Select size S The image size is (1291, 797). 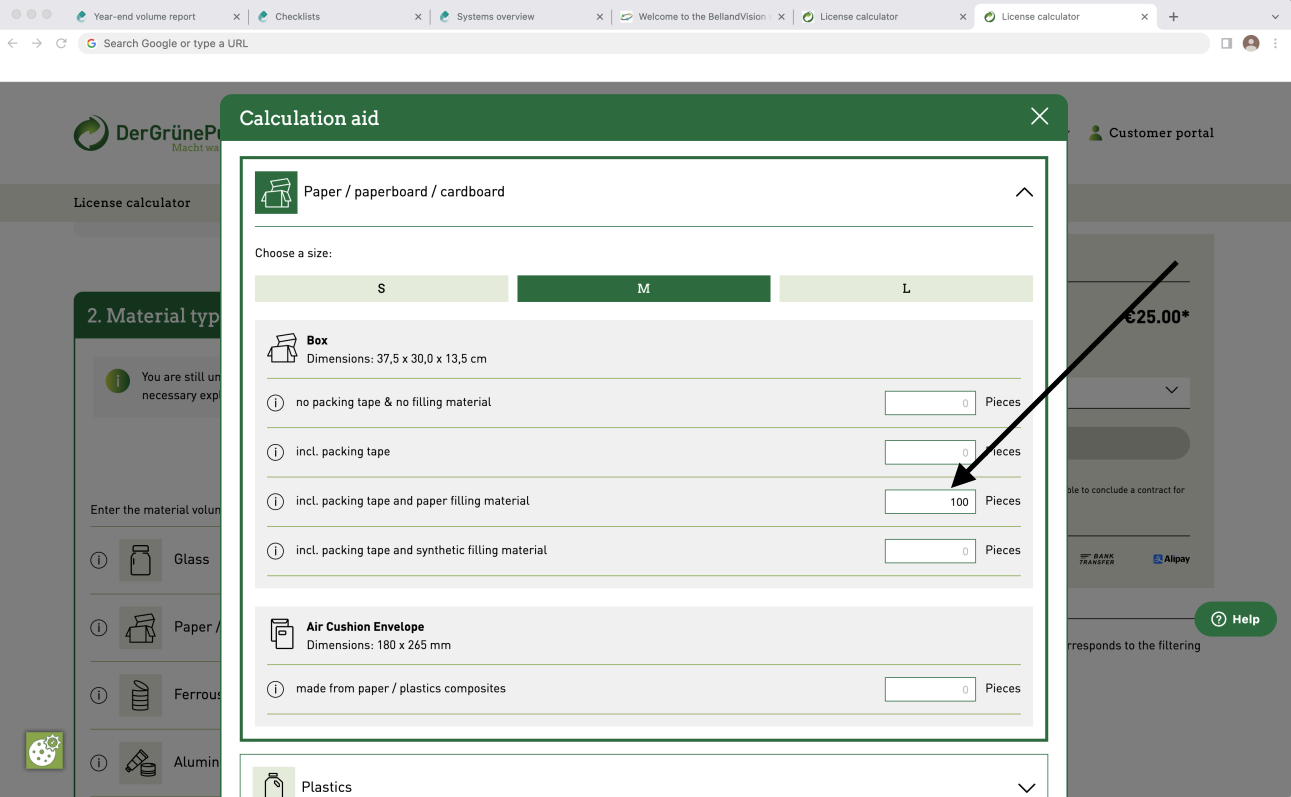point(381,288)
